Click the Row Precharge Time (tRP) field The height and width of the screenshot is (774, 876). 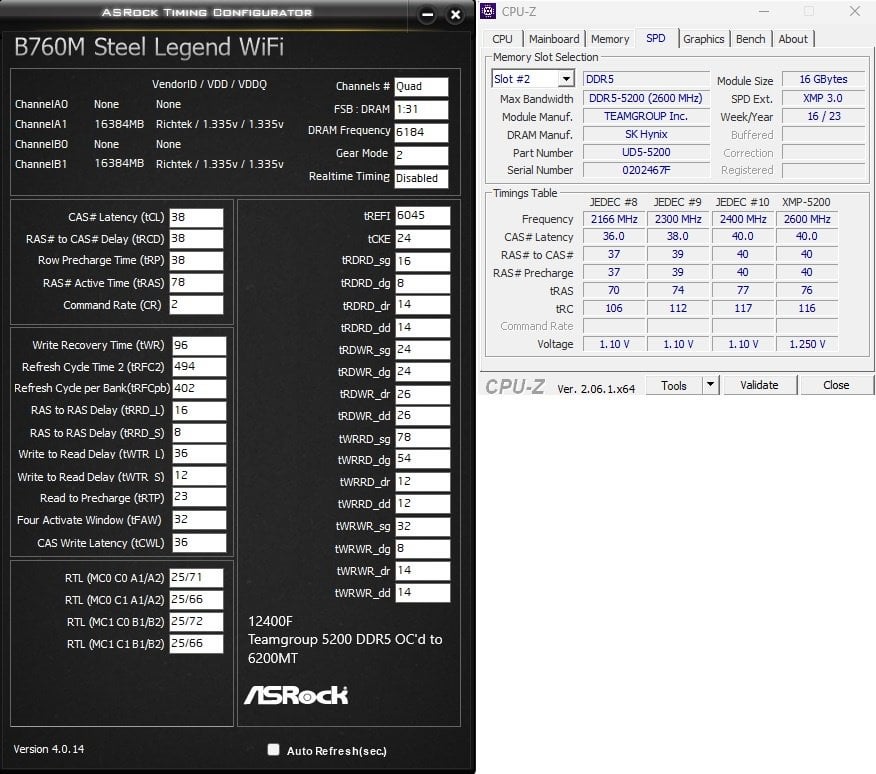click(x=196, y=260)
